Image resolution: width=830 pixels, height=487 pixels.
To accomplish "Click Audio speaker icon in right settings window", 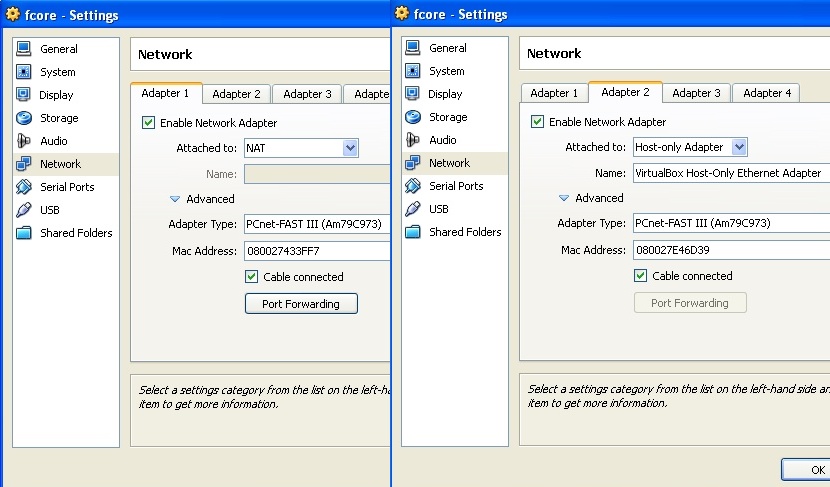I will pyautogui.click(x=413, y=140).
